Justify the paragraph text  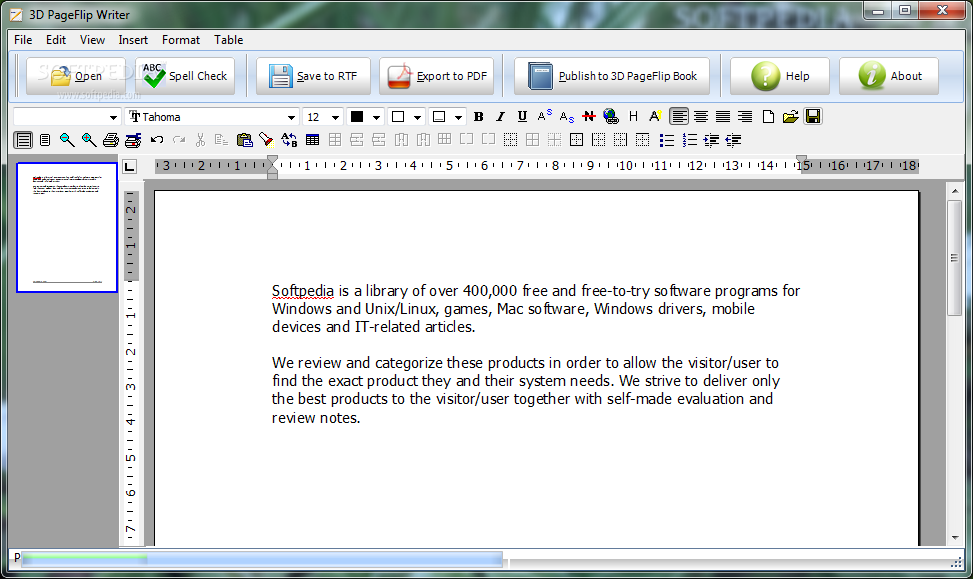pyautogui.click(x=723, y=117)
